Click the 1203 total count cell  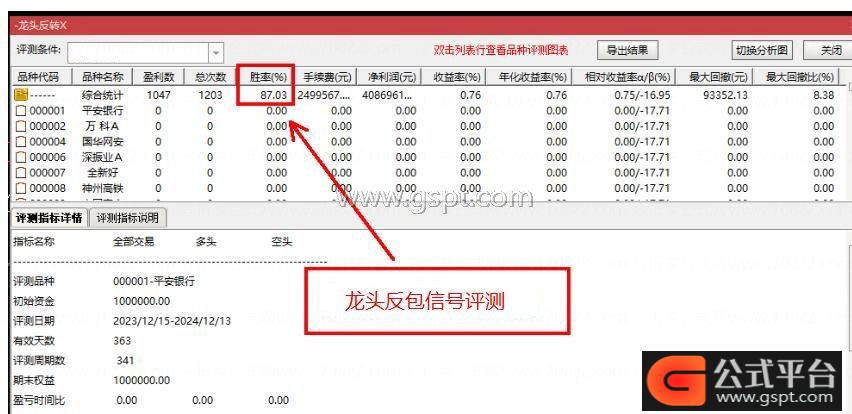210,95
